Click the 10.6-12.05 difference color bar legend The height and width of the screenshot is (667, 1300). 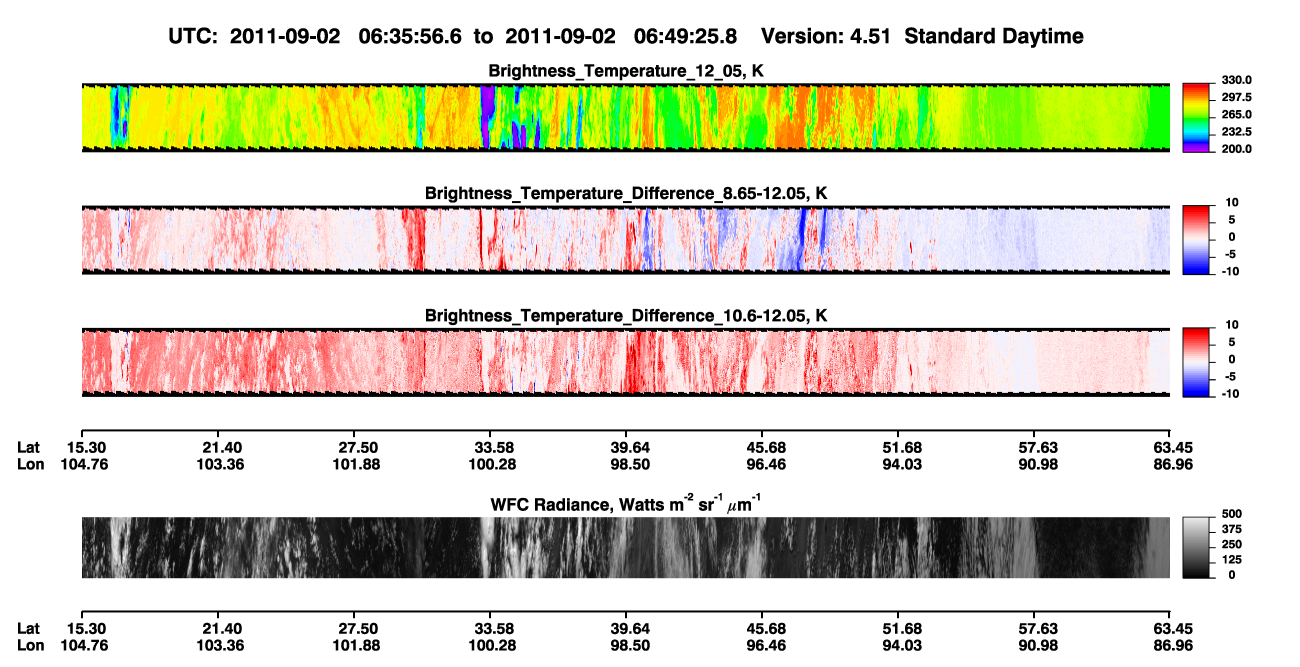tap(1196, 360)
